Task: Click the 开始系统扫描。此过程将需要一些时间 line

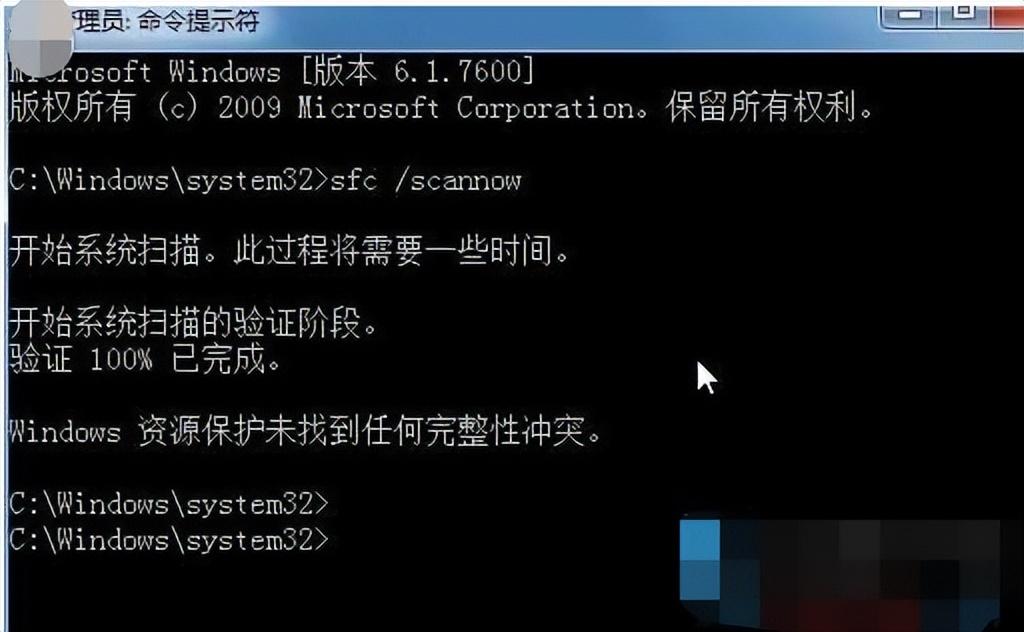Action: click(x=289, y=251)
